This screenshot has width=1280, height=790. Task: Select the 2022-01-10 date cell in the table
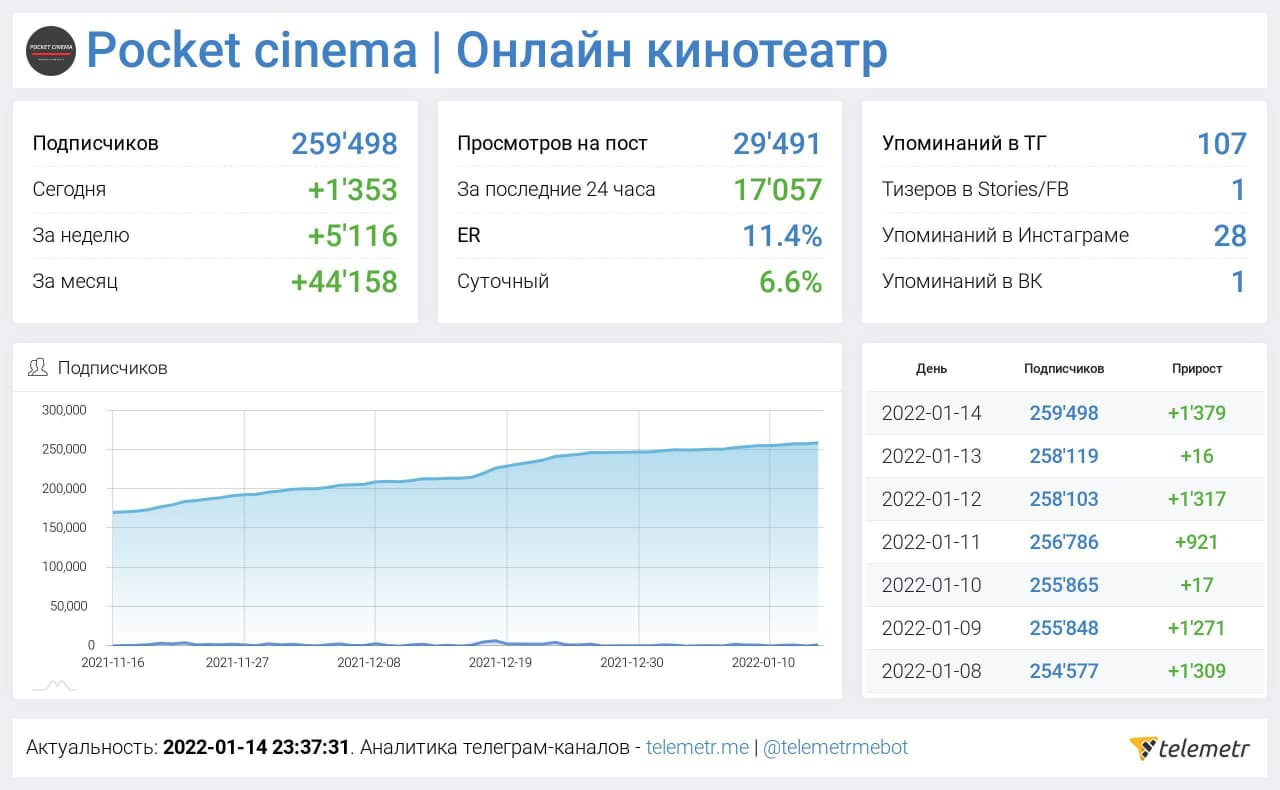(932, 585)
